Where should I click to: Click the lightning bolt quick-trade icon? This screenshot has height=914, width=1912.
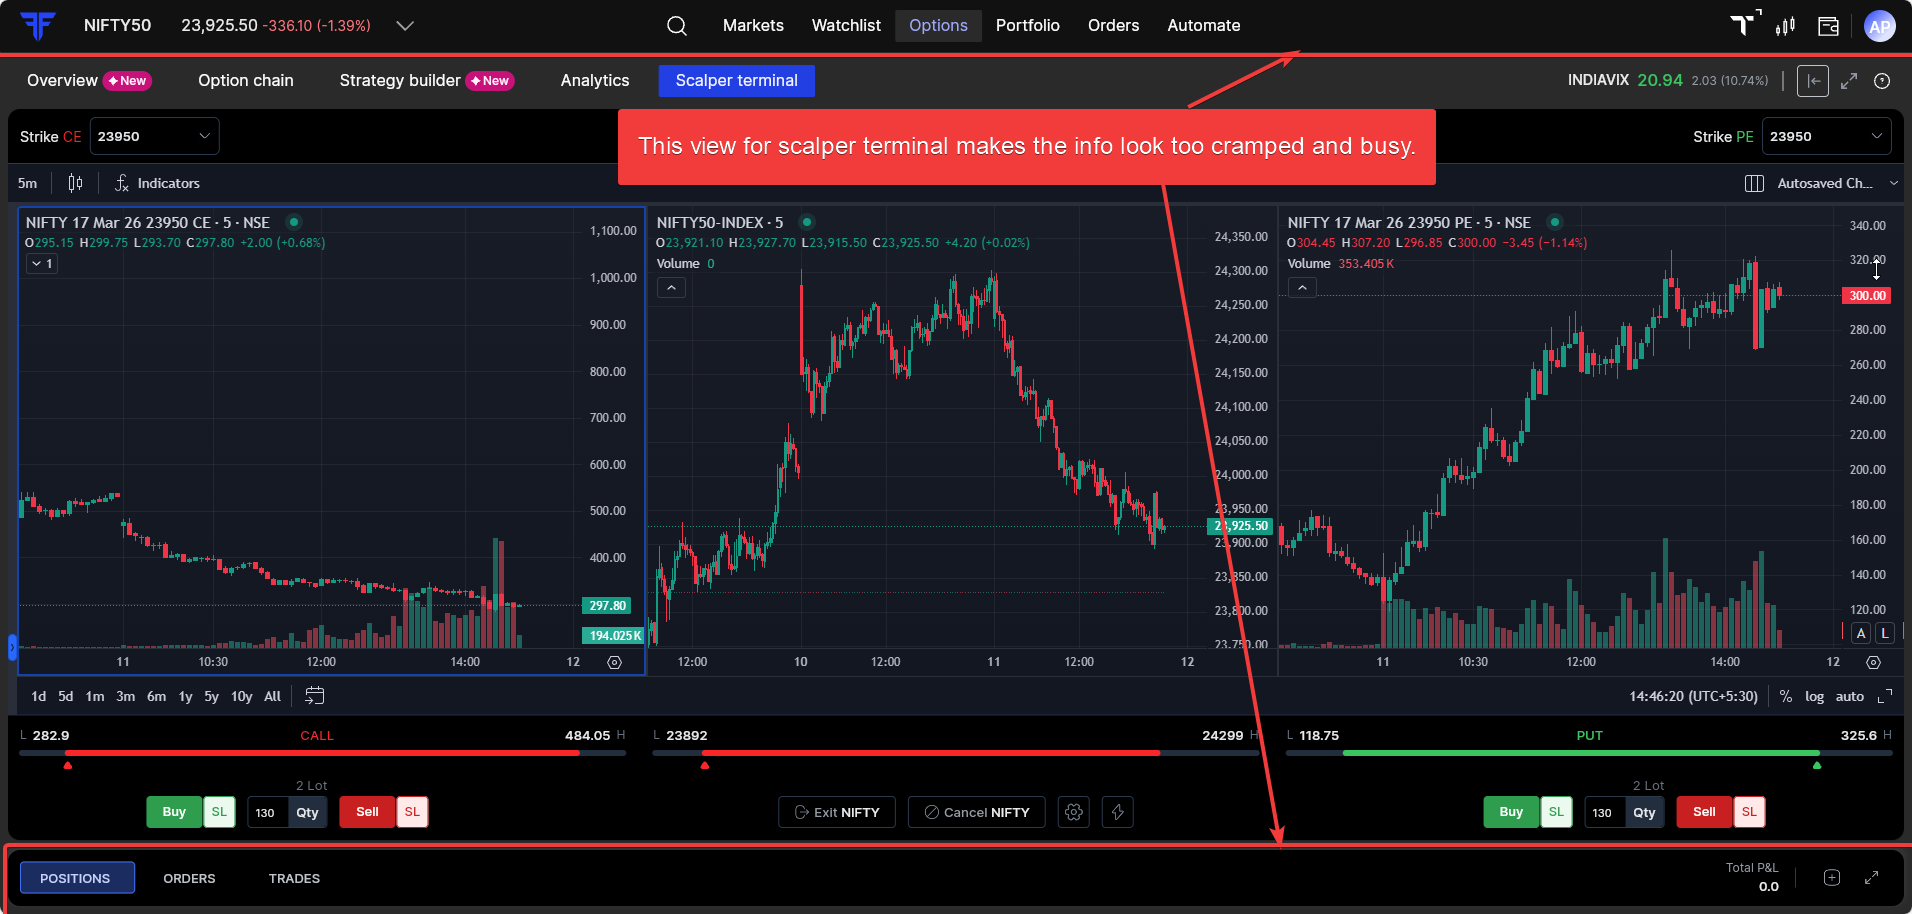(1118, 812)
